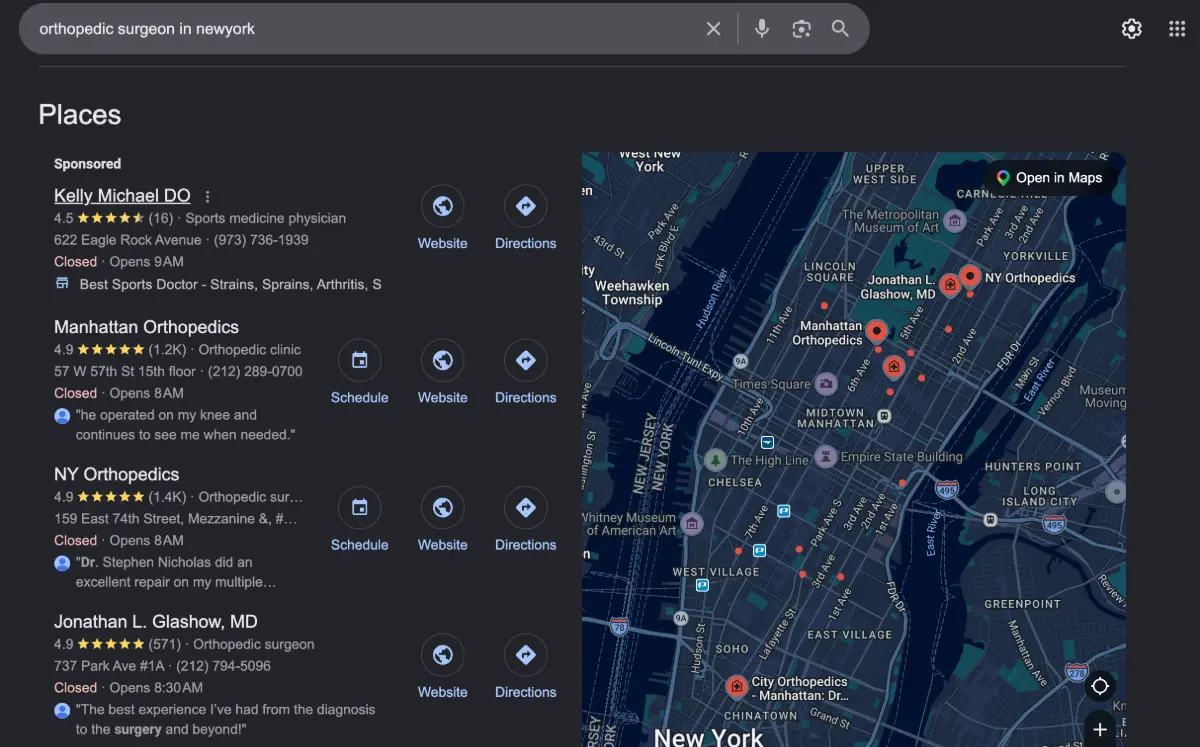This screenshot has width=1200, height=747.
Task: Schedule appointment with NY Orthopedics
Action: 359,508
